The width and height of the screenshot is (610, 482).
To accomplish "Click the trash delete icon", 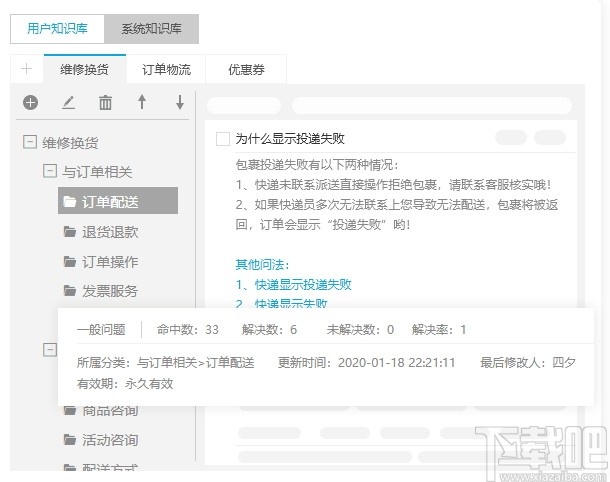I will click(x=105, y=103).
